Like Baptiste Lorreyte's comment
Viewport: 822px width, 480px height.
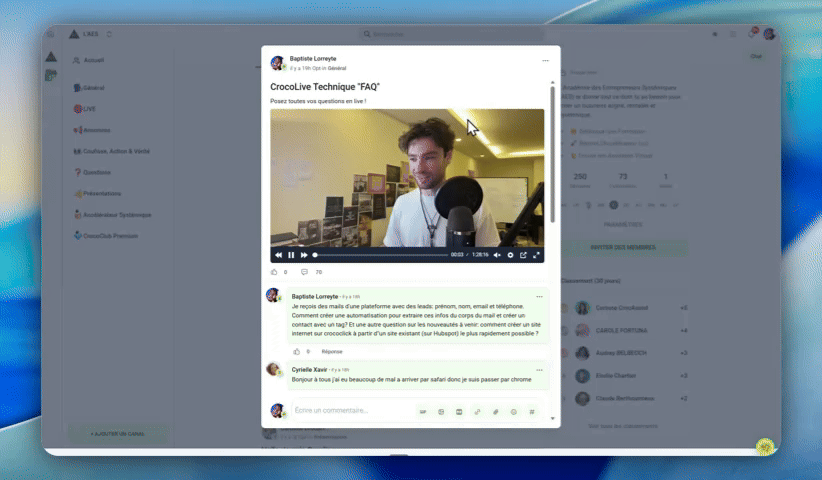(x=297, y=352)
